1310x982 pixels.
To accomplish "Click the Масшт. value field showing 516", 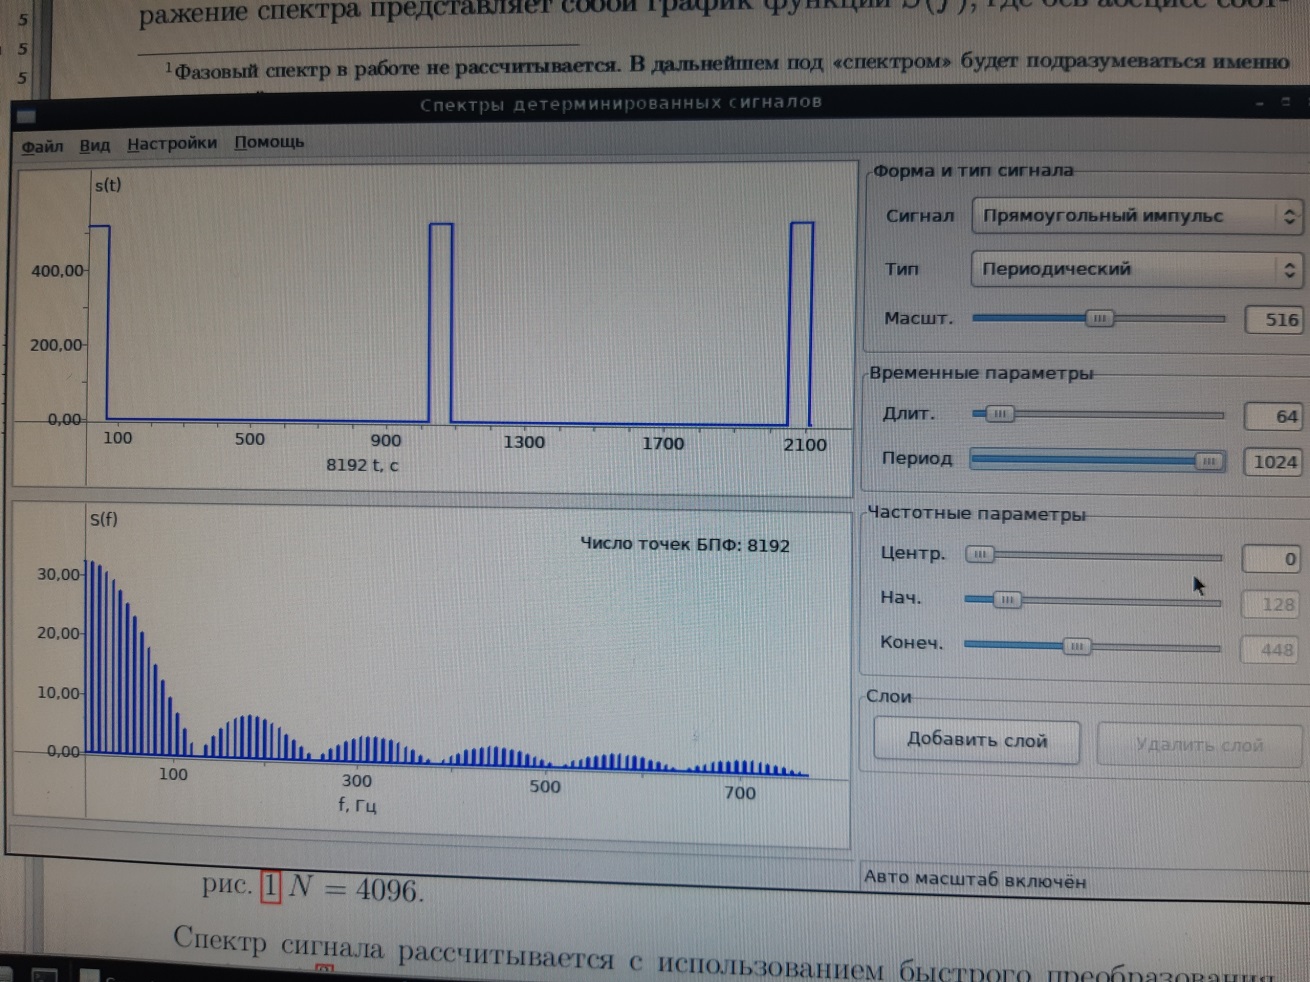I will pos(1274,320).
